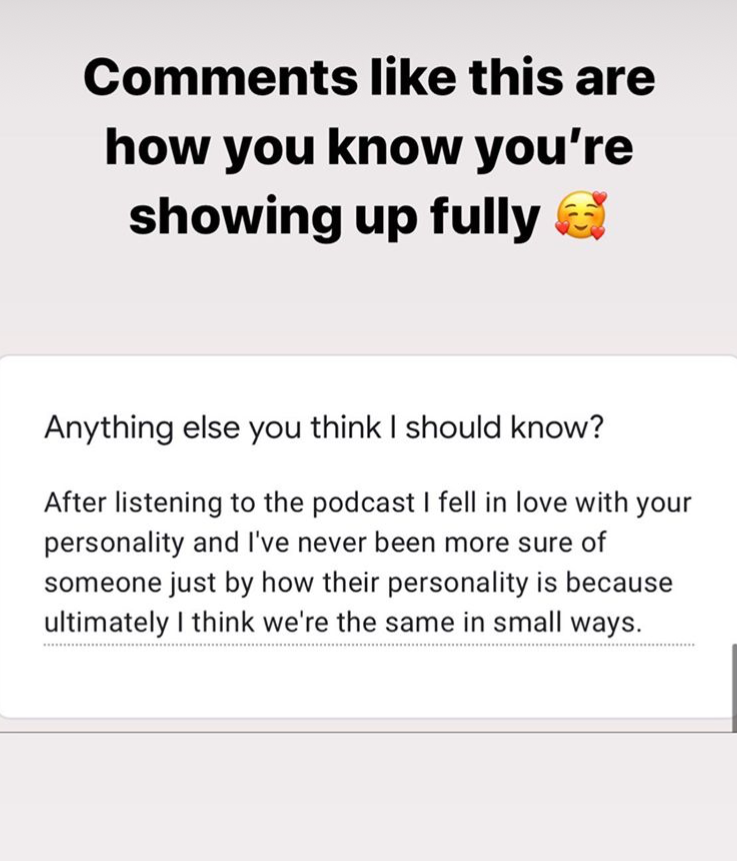This screenshot has width=737, height=861.
Task: Tap the words 'showing up fully'
Action: [x=334, y=218]
